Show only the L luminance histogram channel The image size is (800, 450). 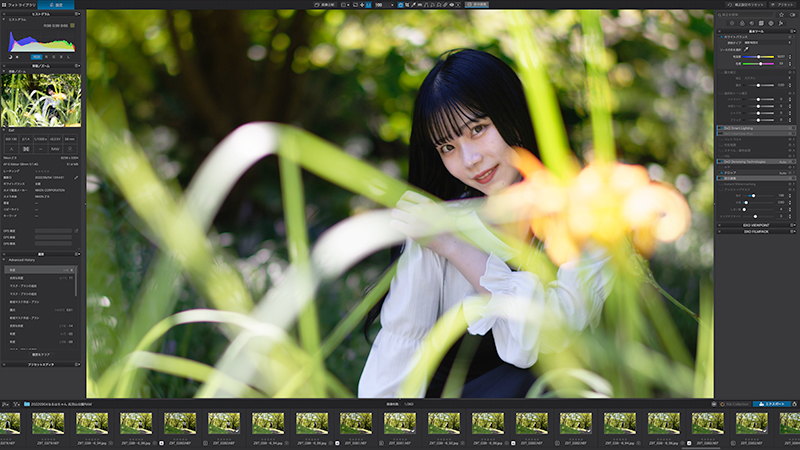(68, 57)
